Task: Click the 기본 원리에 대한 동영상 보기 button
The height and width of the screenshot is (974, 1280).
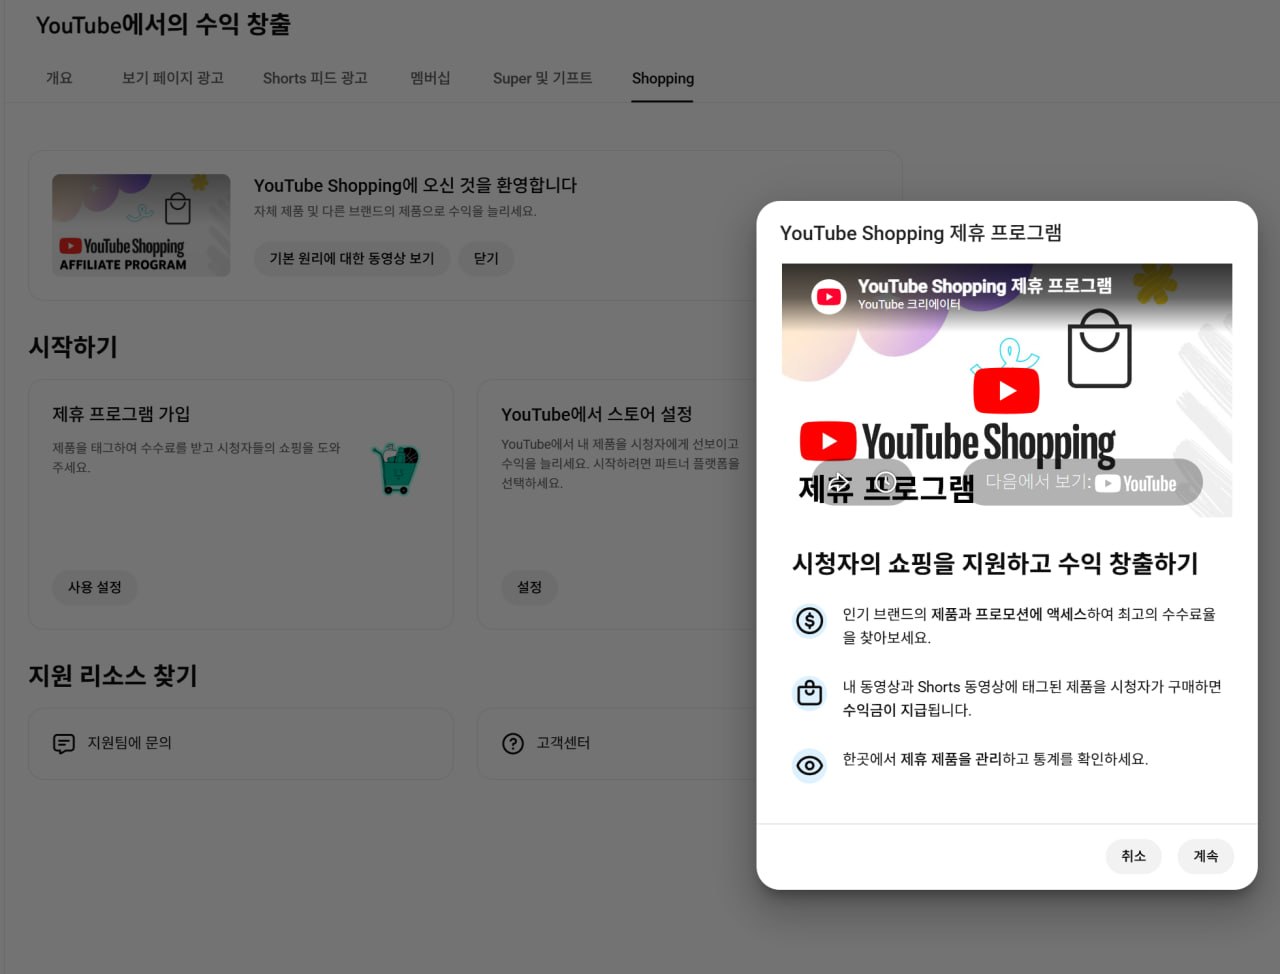Action: click(352, 258)
